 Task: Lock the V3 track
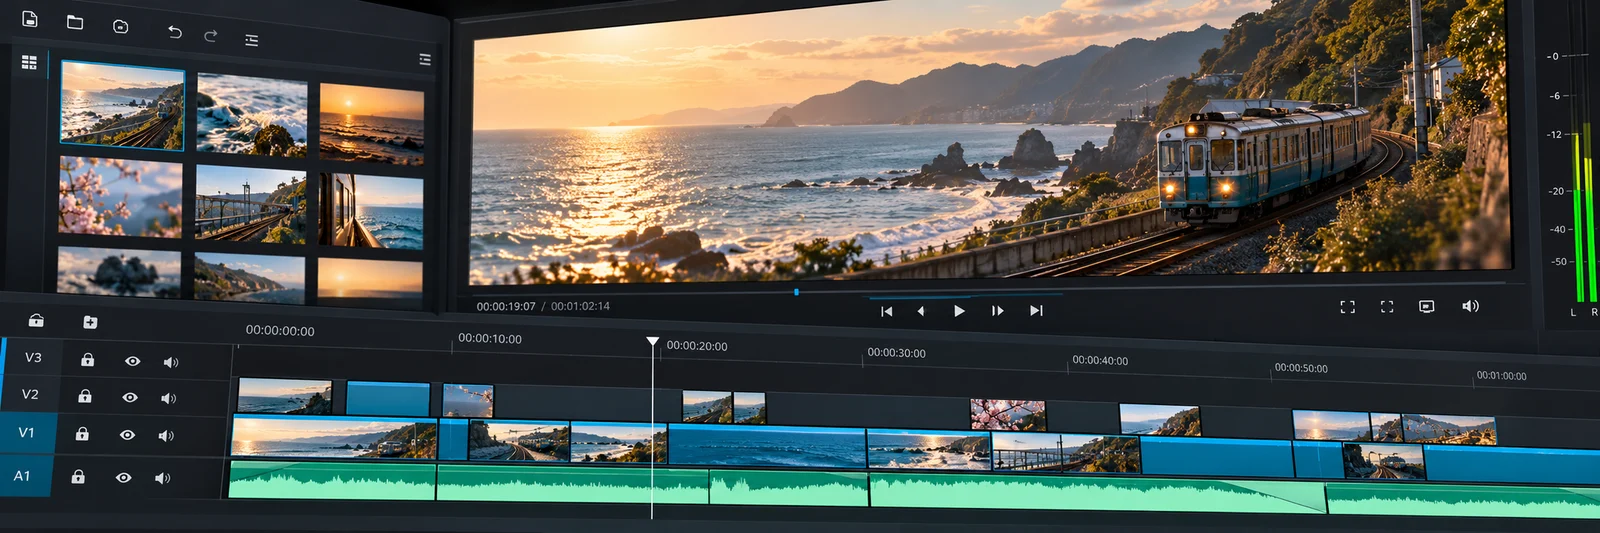[88, 359]
